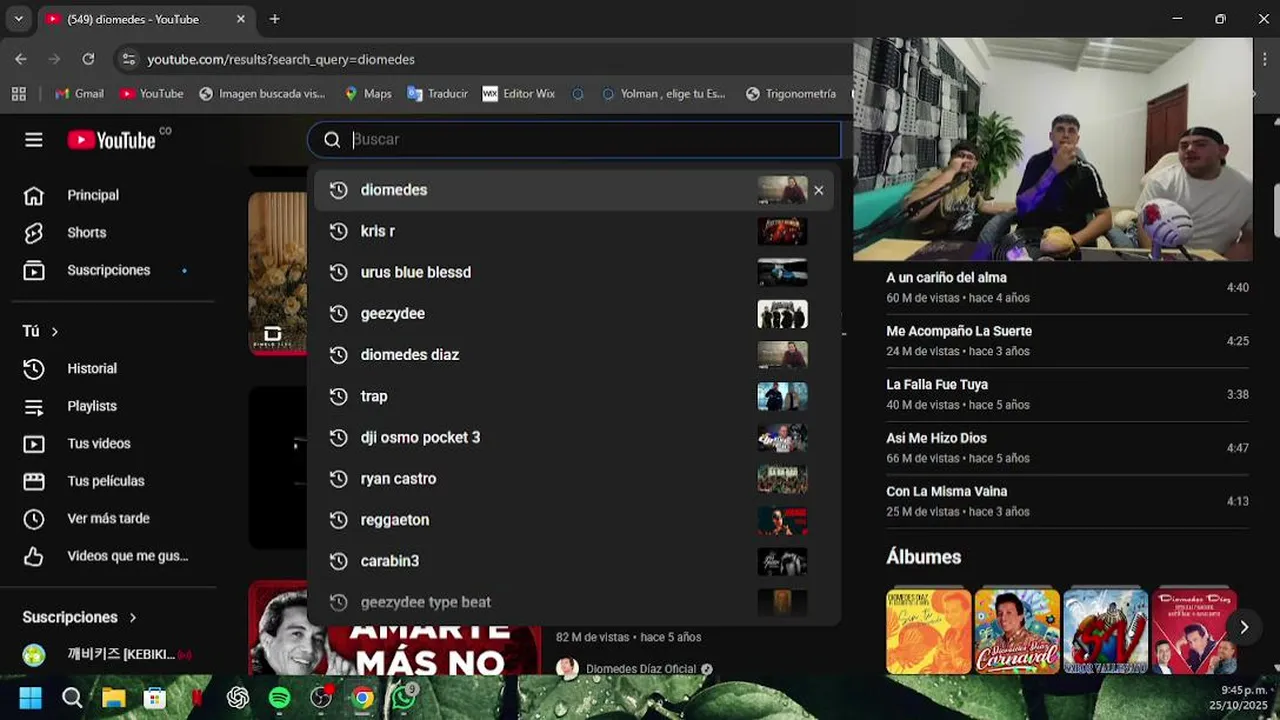Click Chrome icon in taskbar

(x=362, y=698)
